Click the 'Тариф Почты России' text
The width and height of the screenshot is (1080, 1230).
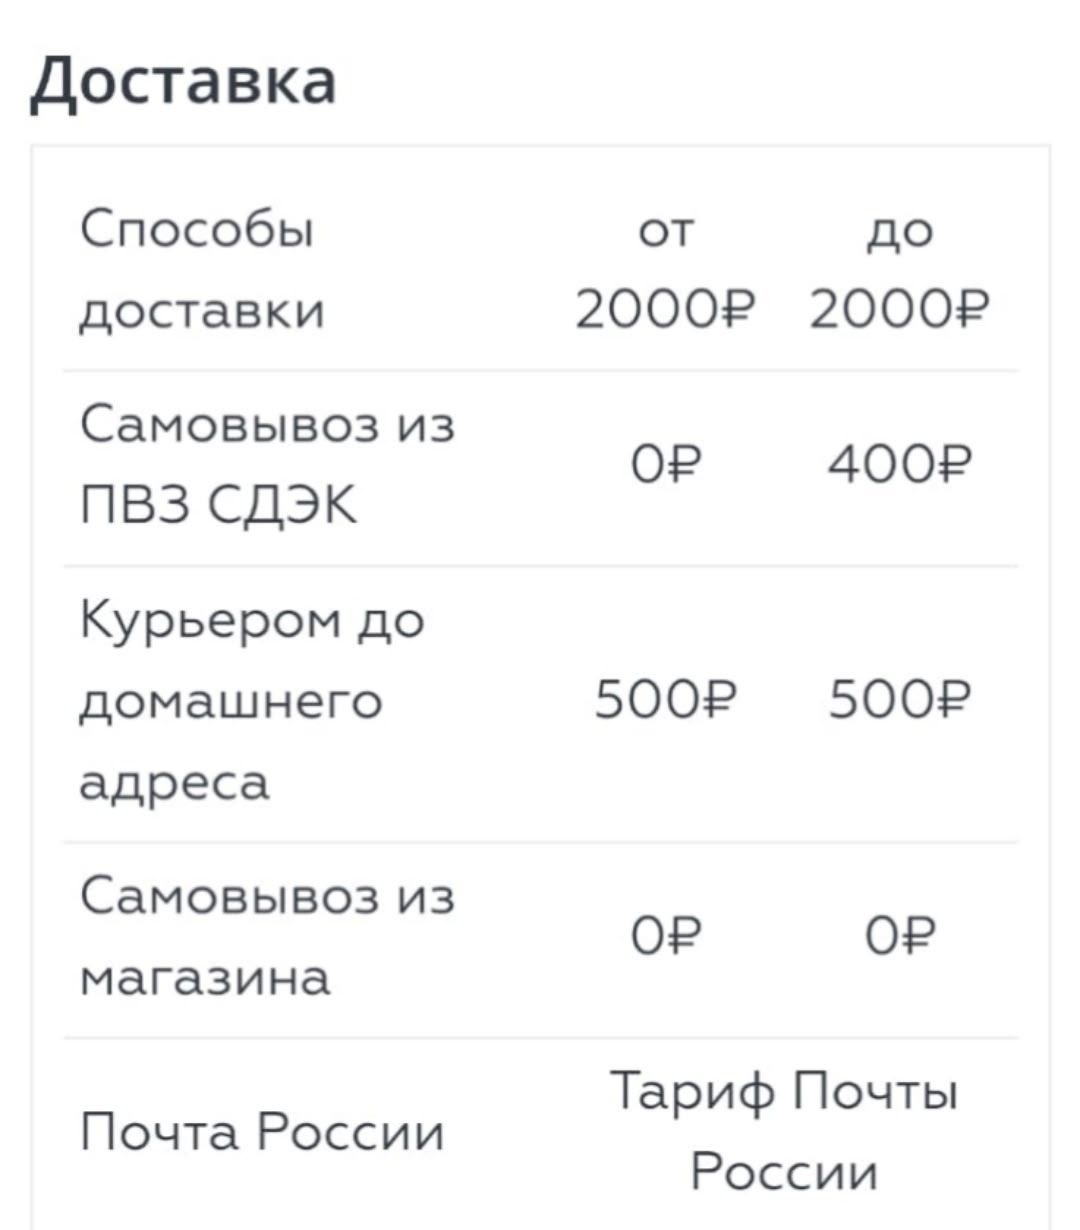785,1131
